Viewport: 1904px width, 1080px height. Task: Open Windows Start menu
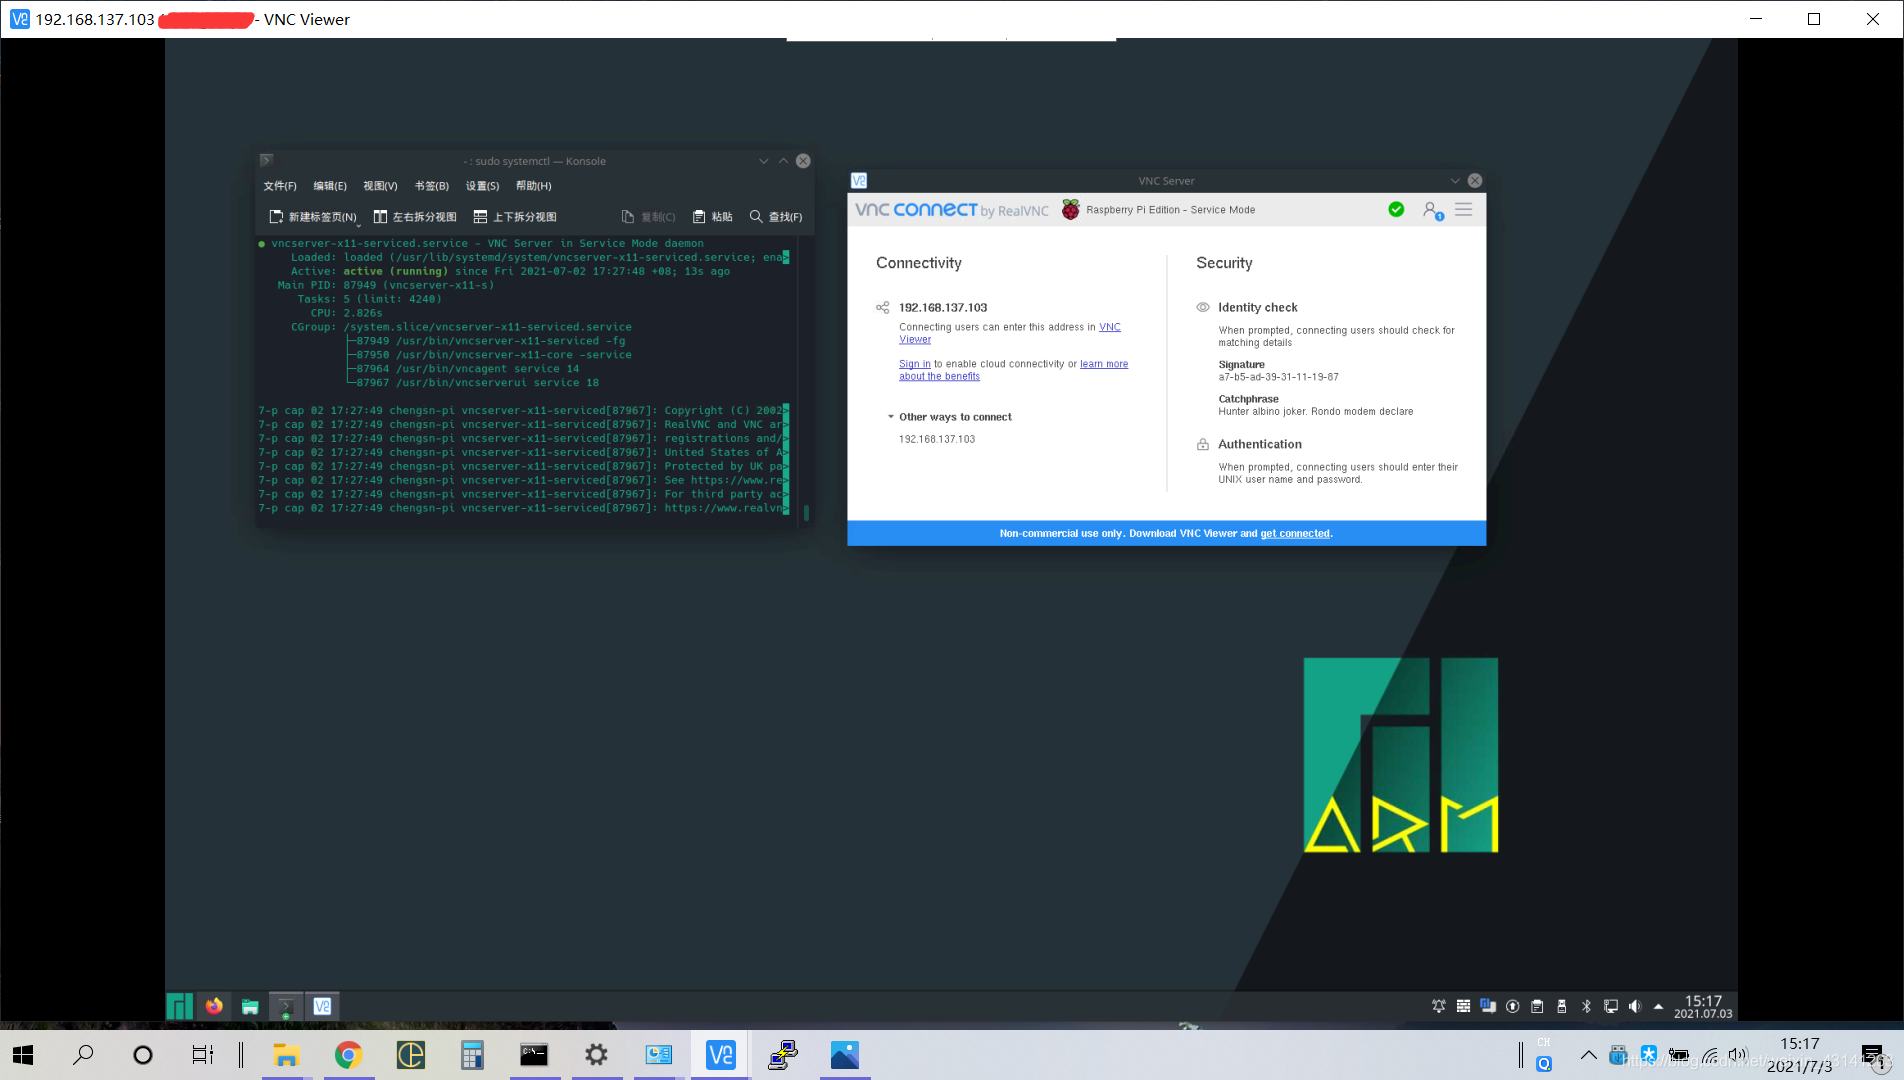[23, 1055]
